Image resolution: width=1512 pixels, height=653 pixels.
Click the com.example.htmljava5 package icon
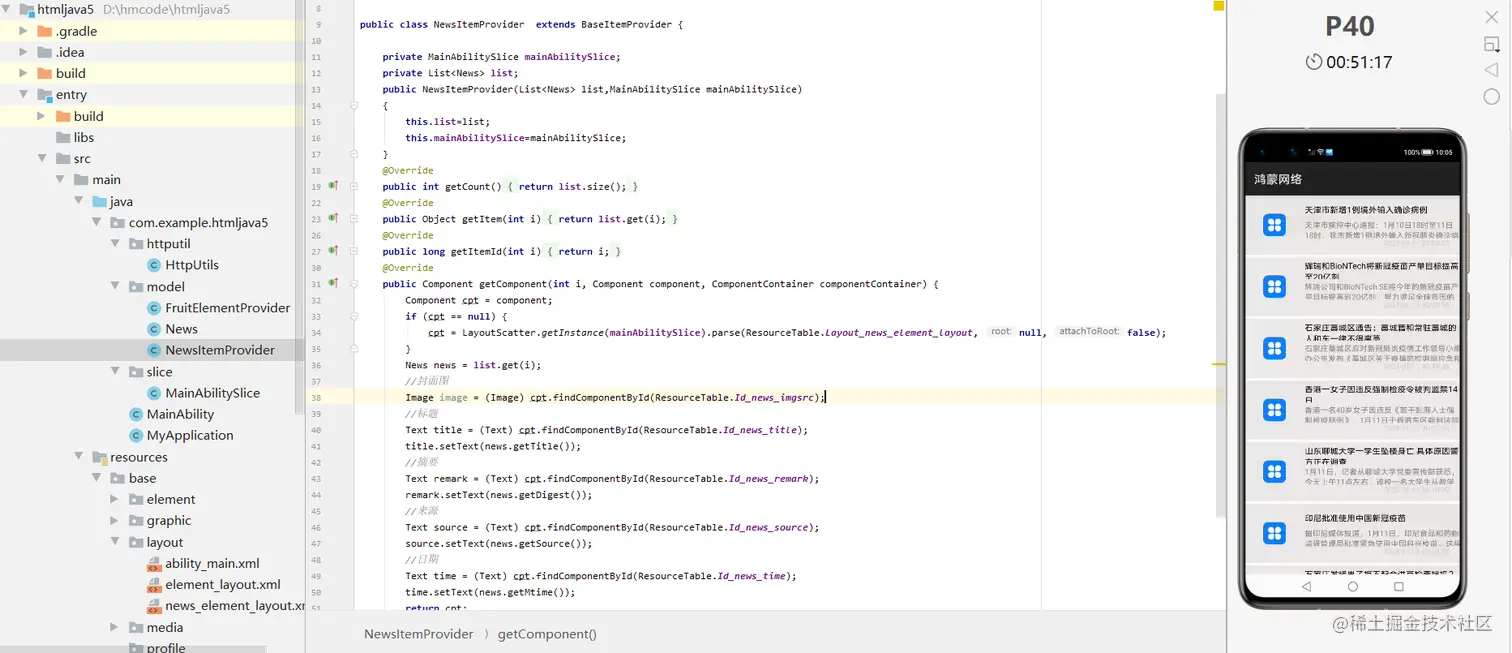[118, 222]
